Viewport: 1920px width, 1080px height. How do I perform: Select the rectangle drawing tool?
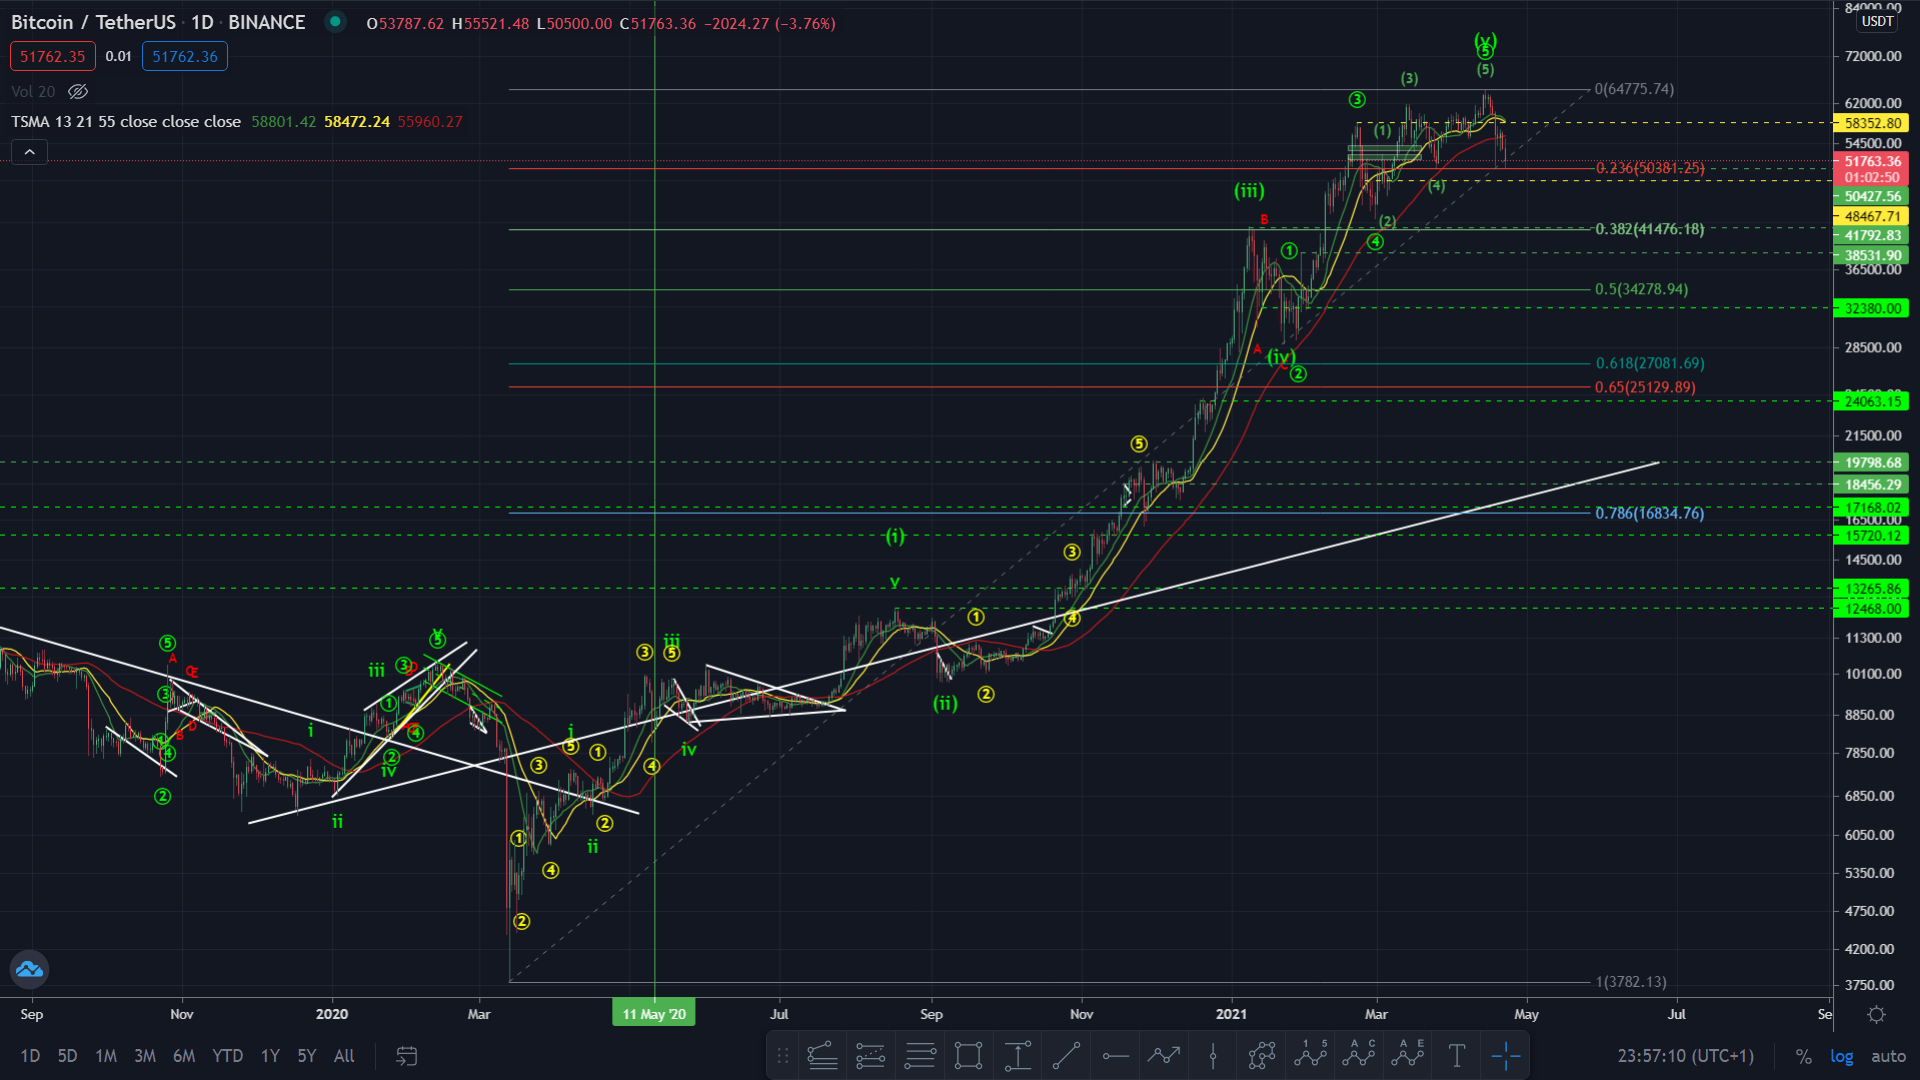[x=968, y=1056]
